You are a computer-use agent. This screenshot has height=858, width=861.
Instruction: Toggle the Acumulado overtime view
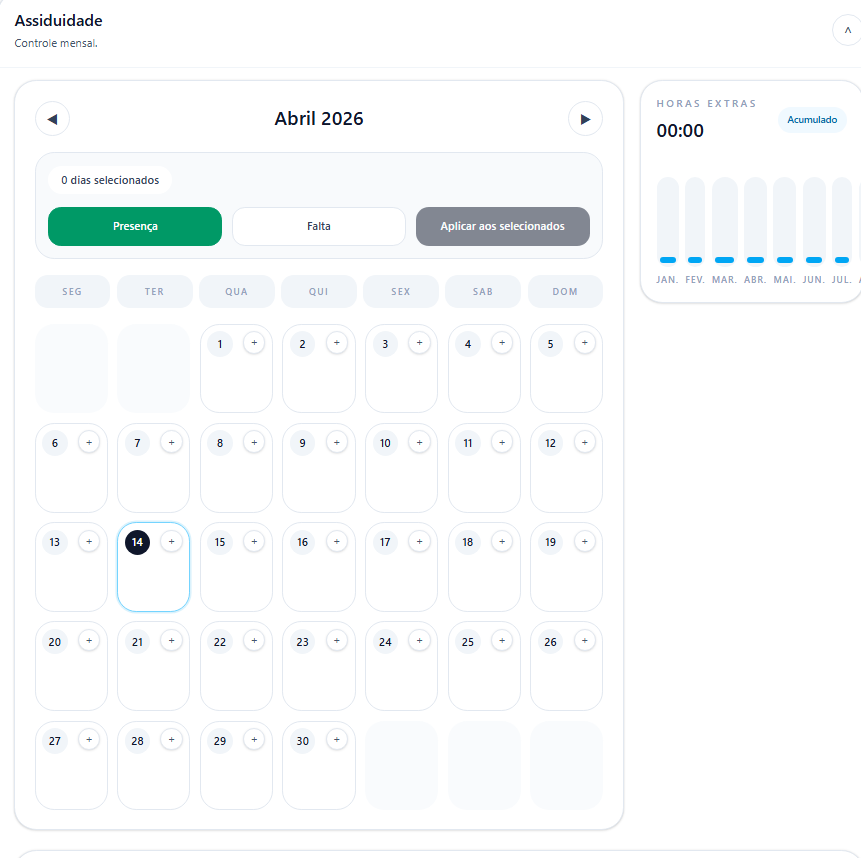[812, 120]
